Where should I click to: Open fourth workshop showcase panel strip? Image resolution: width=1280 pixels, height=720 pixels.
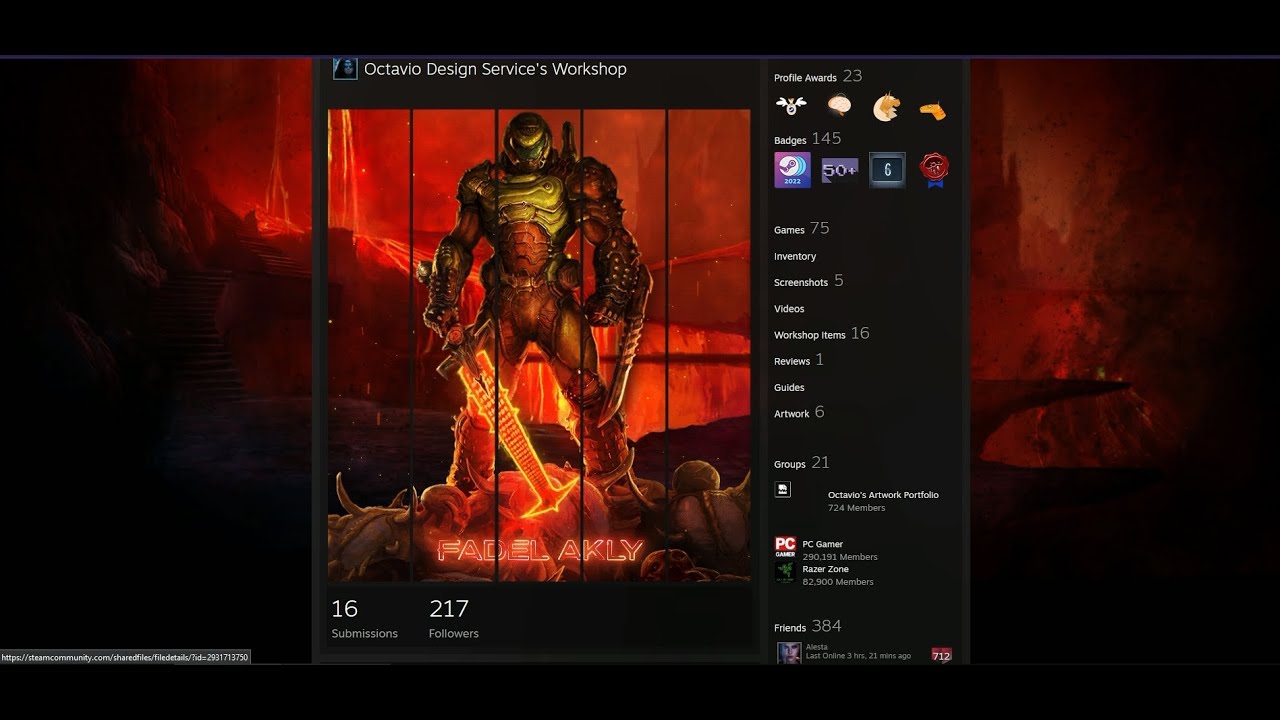624,345
